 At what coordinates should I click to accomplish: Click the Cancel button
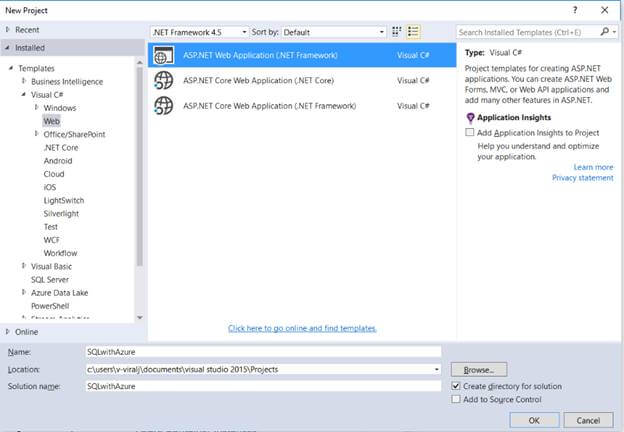click(x=588, y=420)
